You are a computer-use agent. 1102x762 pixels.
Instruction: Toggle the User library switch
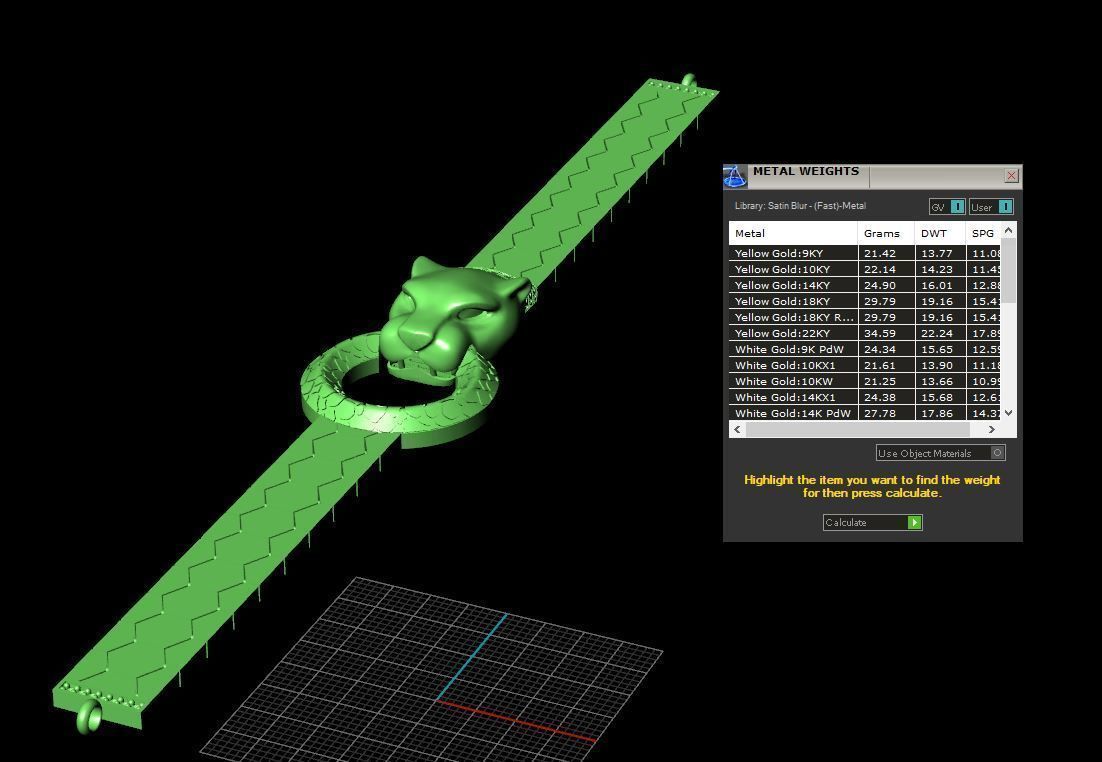992,207
